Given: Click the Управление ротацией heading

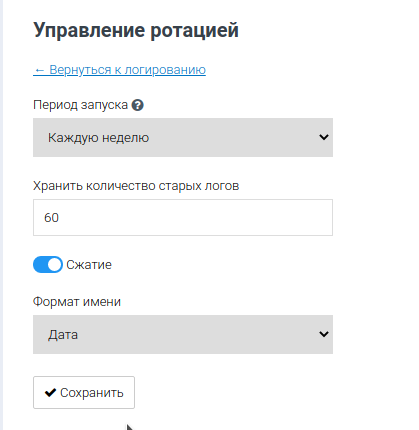Looking at the screenshot, I should [x=136, y=31].
